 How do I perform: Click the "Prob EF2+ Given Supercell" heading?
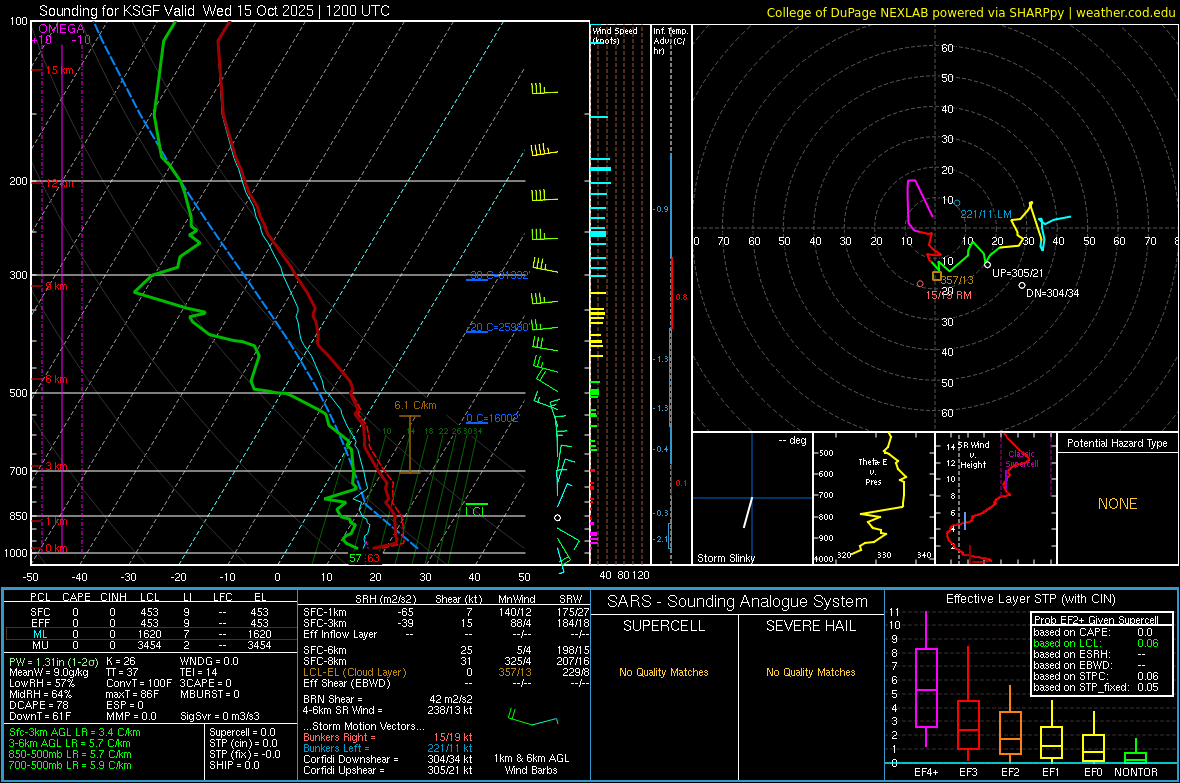[x=1096, y=620]
